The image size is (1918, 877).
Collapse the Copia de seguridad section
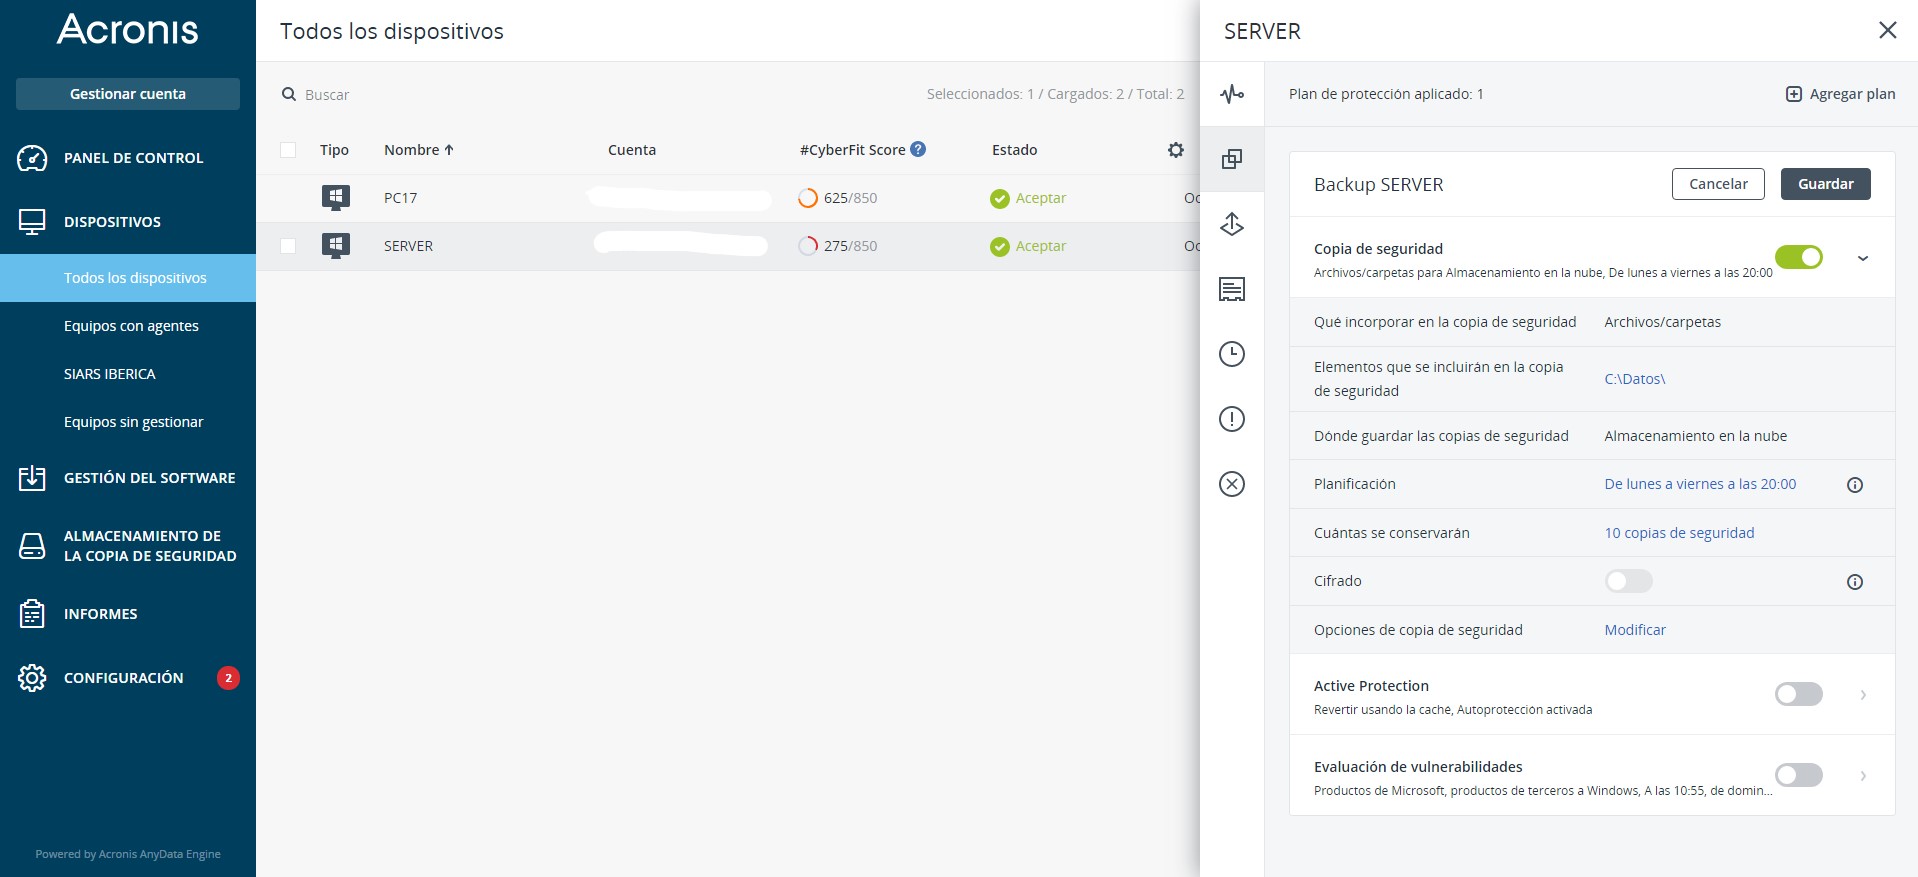click(x=1863, y=258)
